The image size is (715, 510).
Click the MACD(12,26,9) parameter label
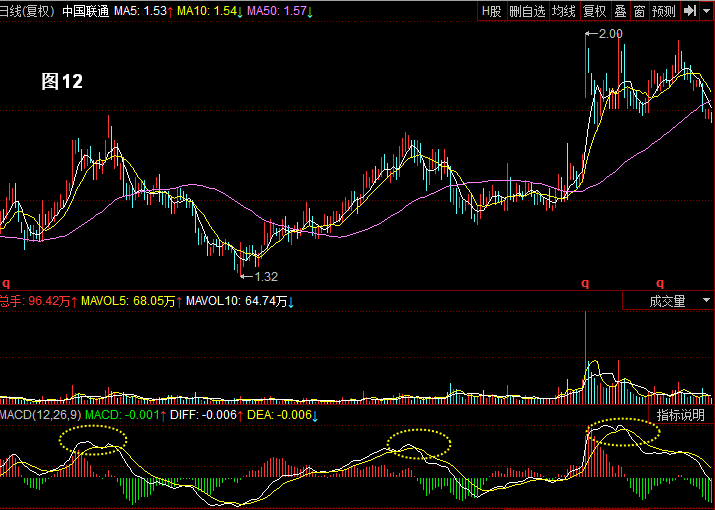tap(41, 415)
